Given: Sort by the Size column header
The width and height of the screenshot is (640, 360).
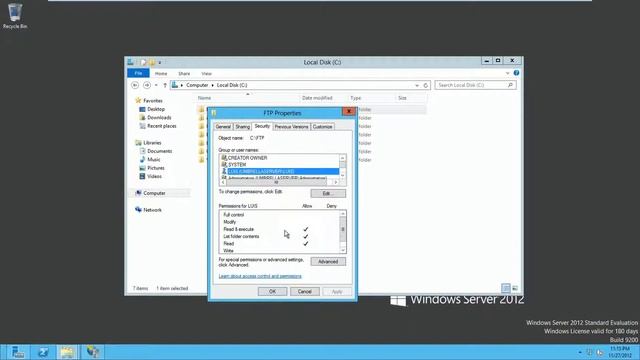Looking at the screenshot, I should point(402,98).
